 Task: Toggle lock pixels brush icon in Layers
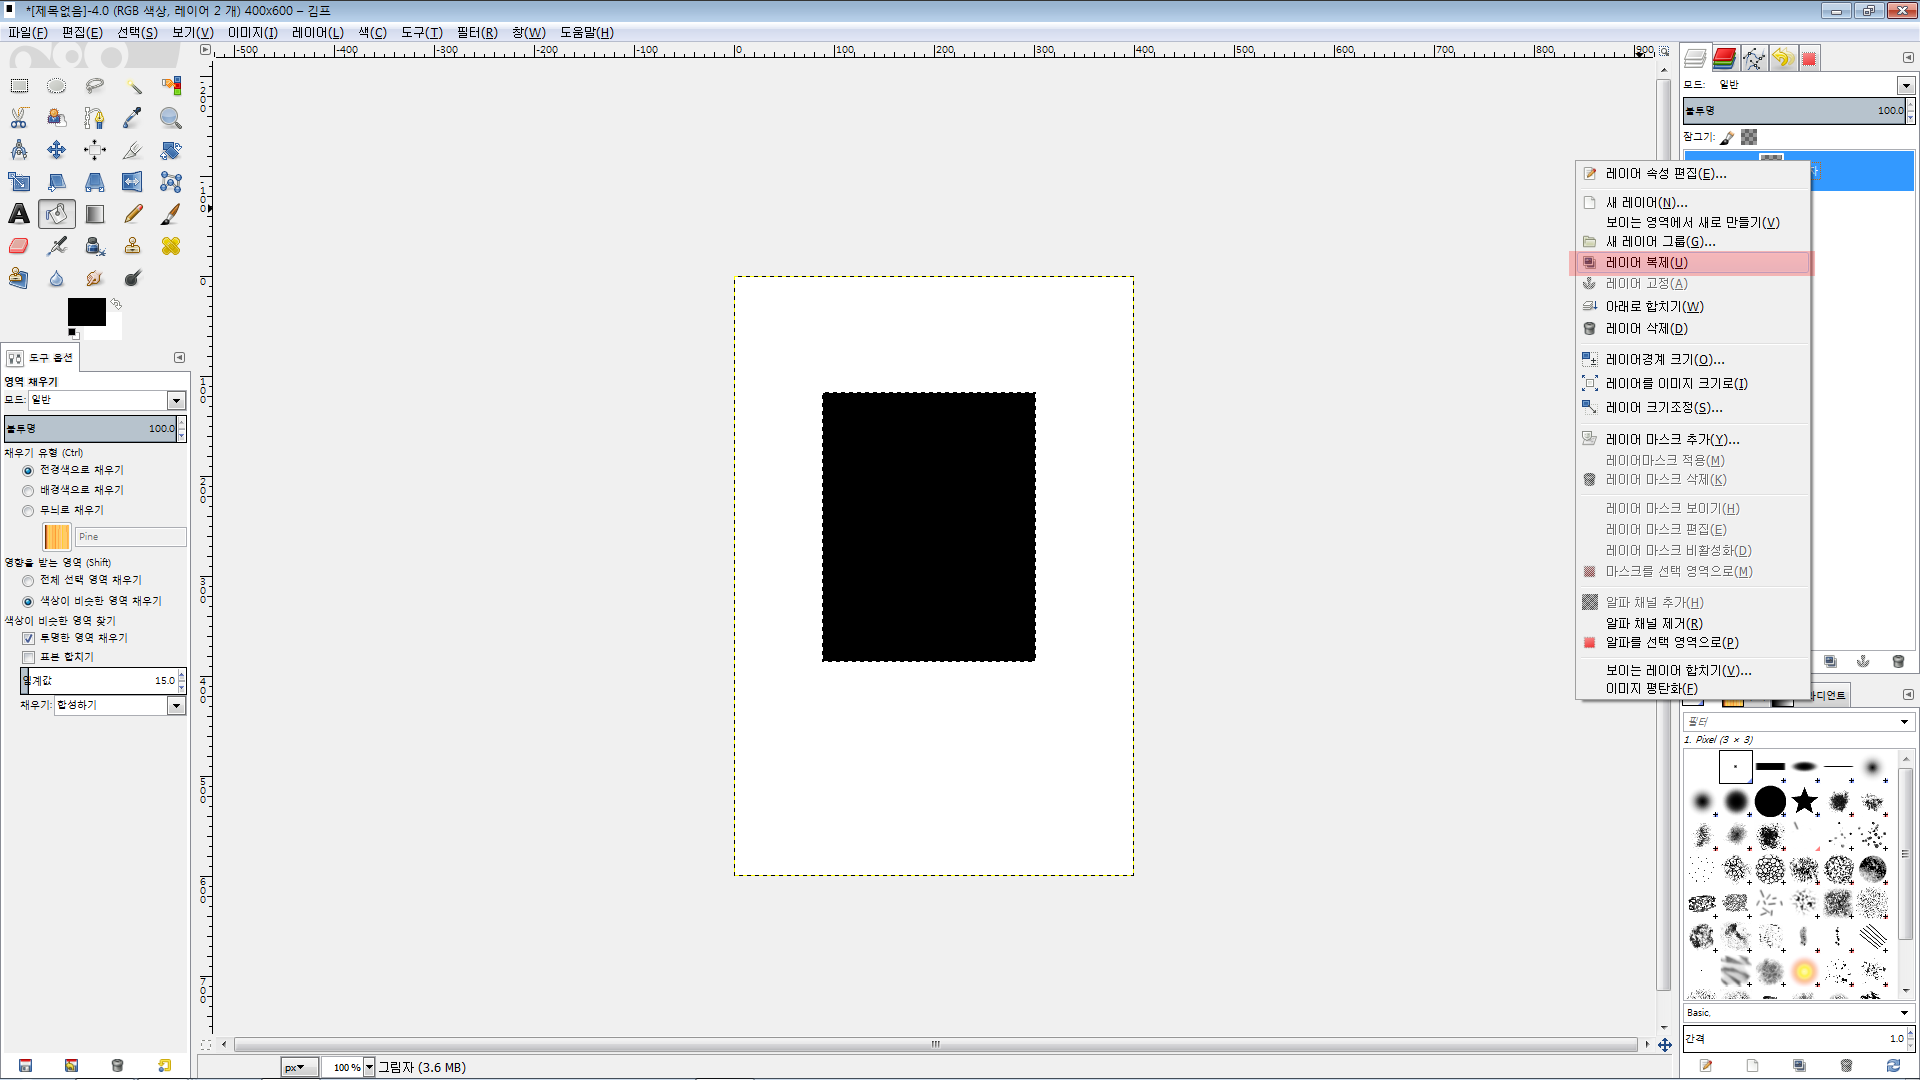pyautogui.click(x=1727, y=137)
